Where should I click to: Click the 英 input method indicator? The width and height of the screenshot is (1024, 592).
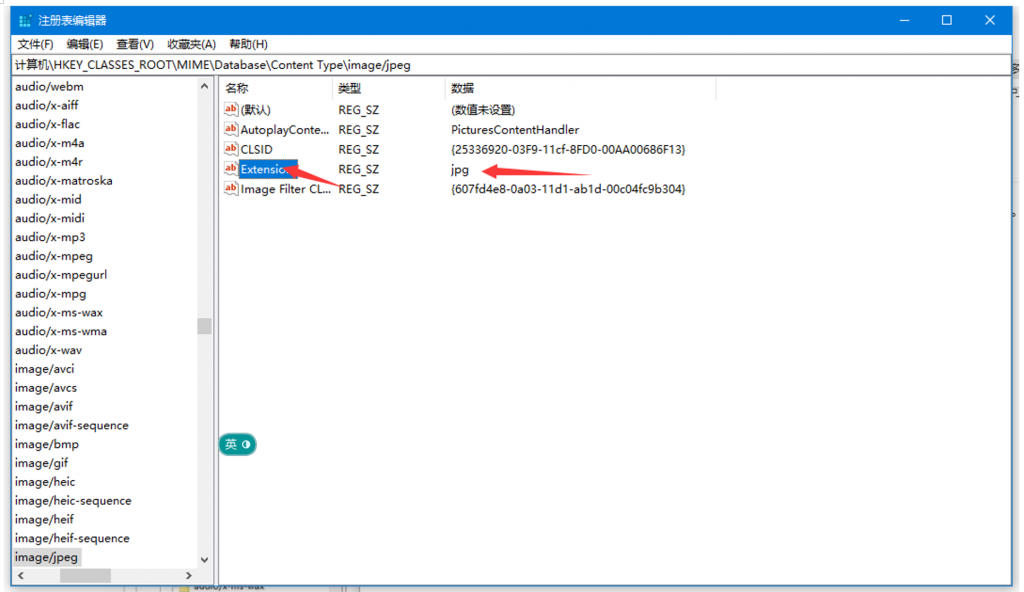coord(229,443)
